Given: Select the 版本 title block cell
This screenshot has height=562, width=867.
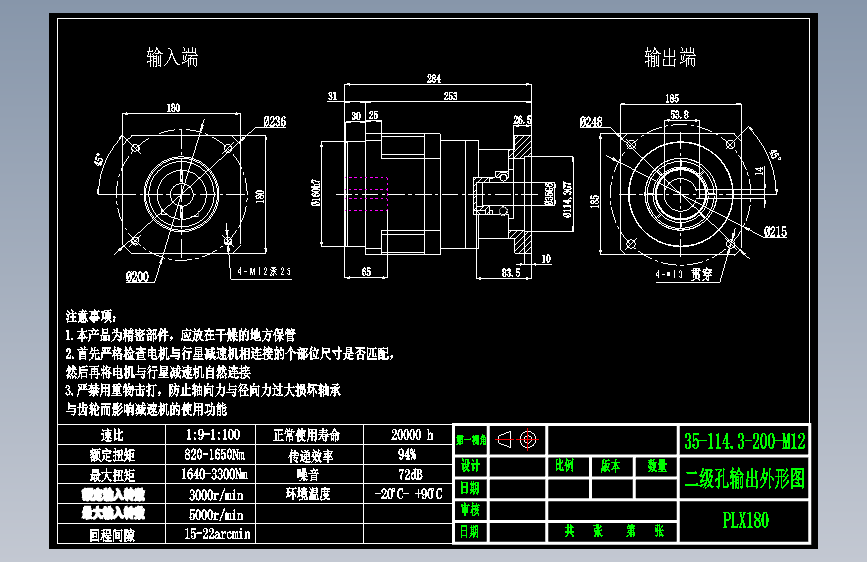Looking at the screenshot, I should coord(611,466).
